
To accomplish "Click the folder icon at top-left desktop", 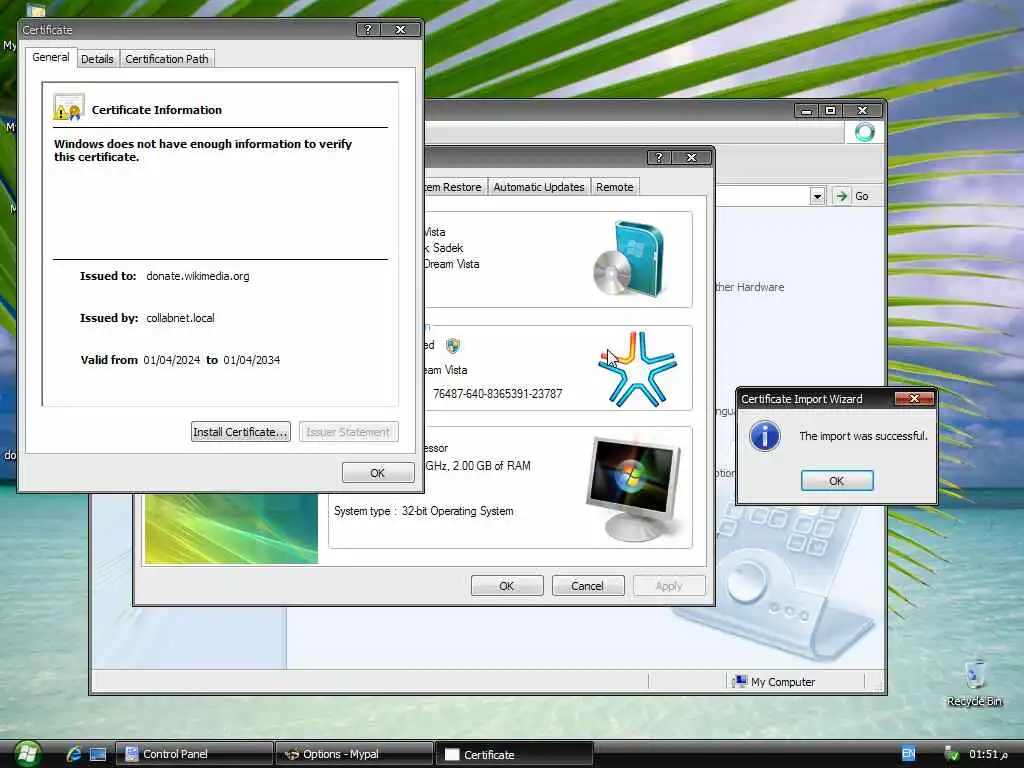I will [x=35, y=9].
